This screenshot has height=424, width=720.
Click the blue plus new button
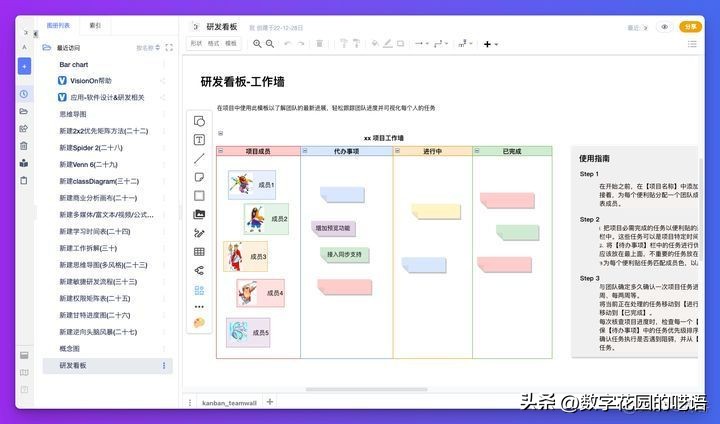(24, 66)
